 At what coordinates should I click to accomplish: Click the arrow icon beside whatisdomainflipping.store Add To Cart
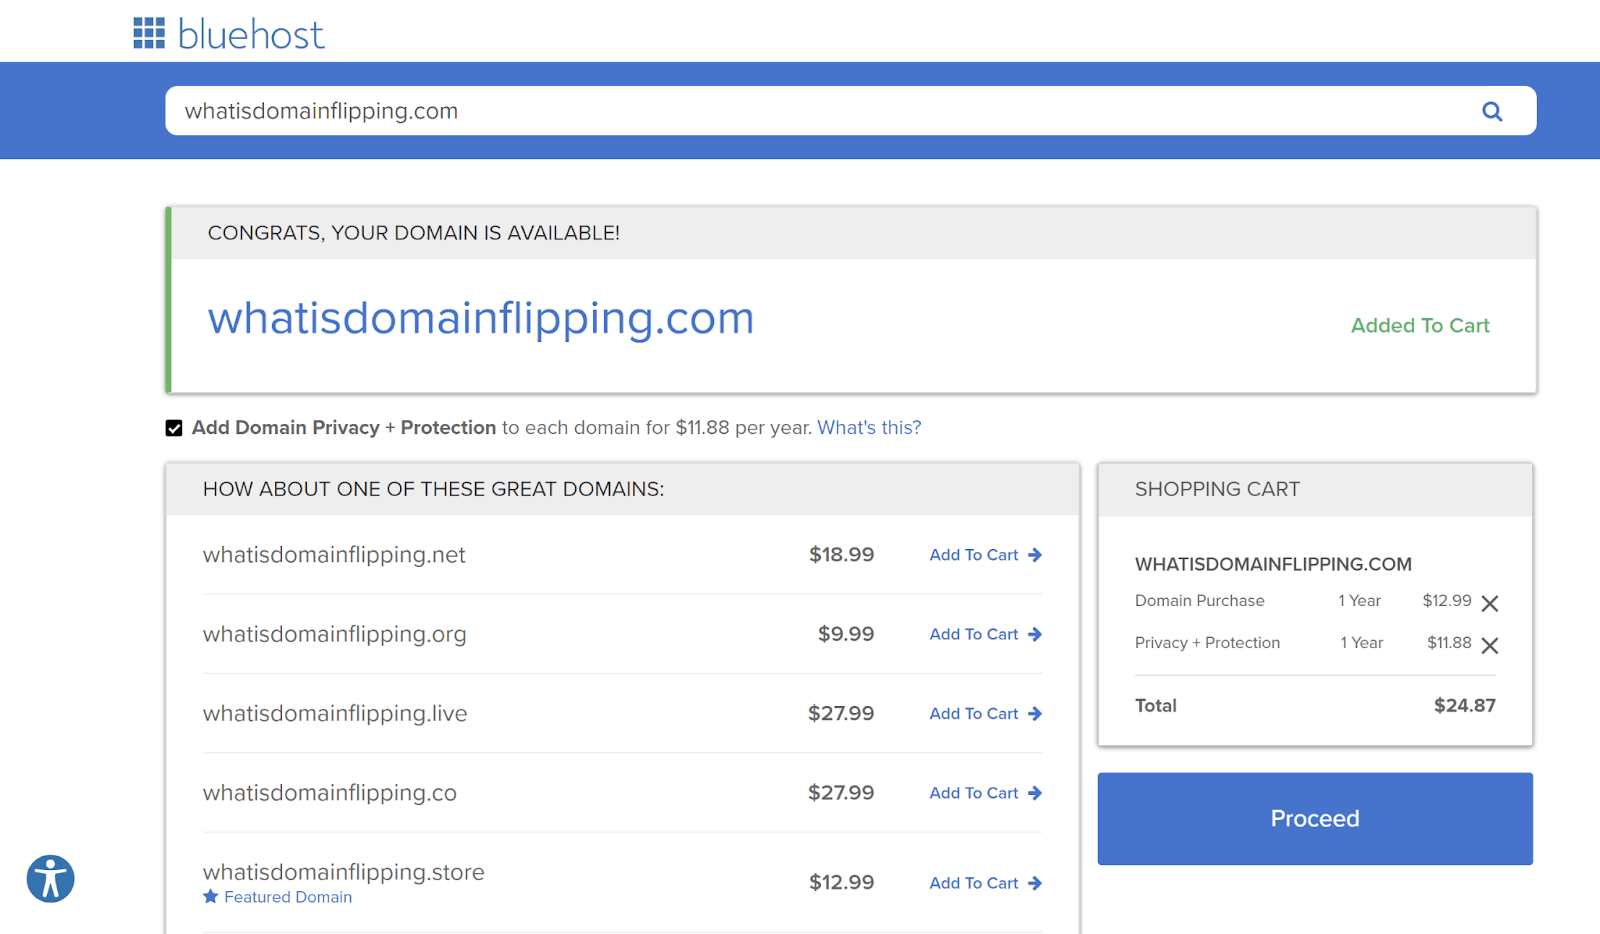[1035, 883]
